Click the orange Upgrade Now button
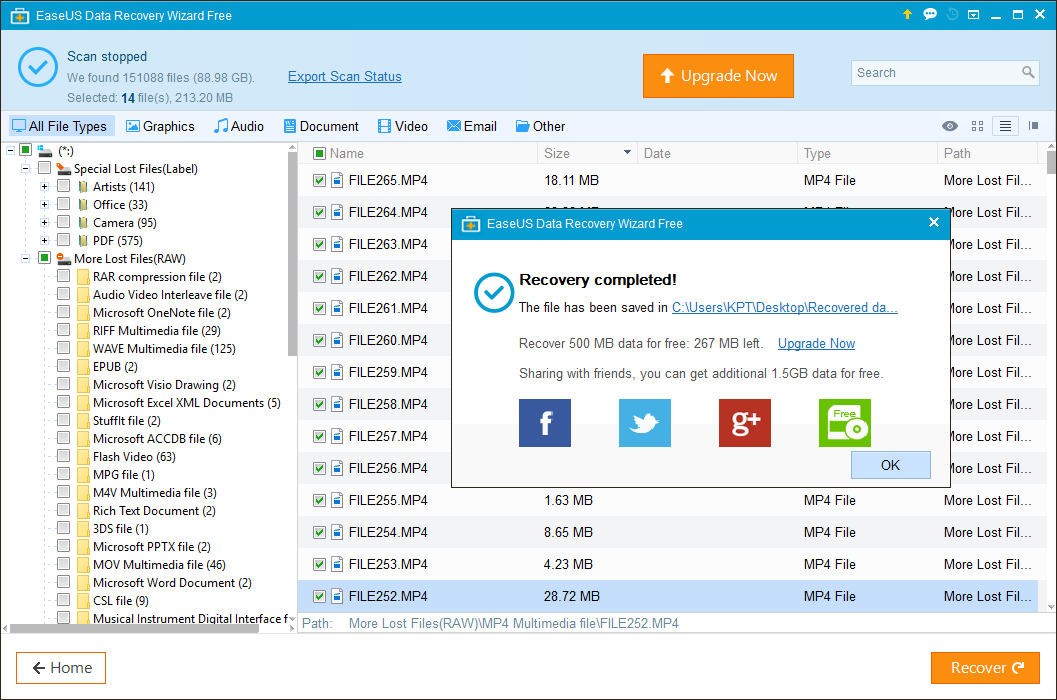This screenshot has width=1057, height=700. pyautogui.click(x=718, y=76)
